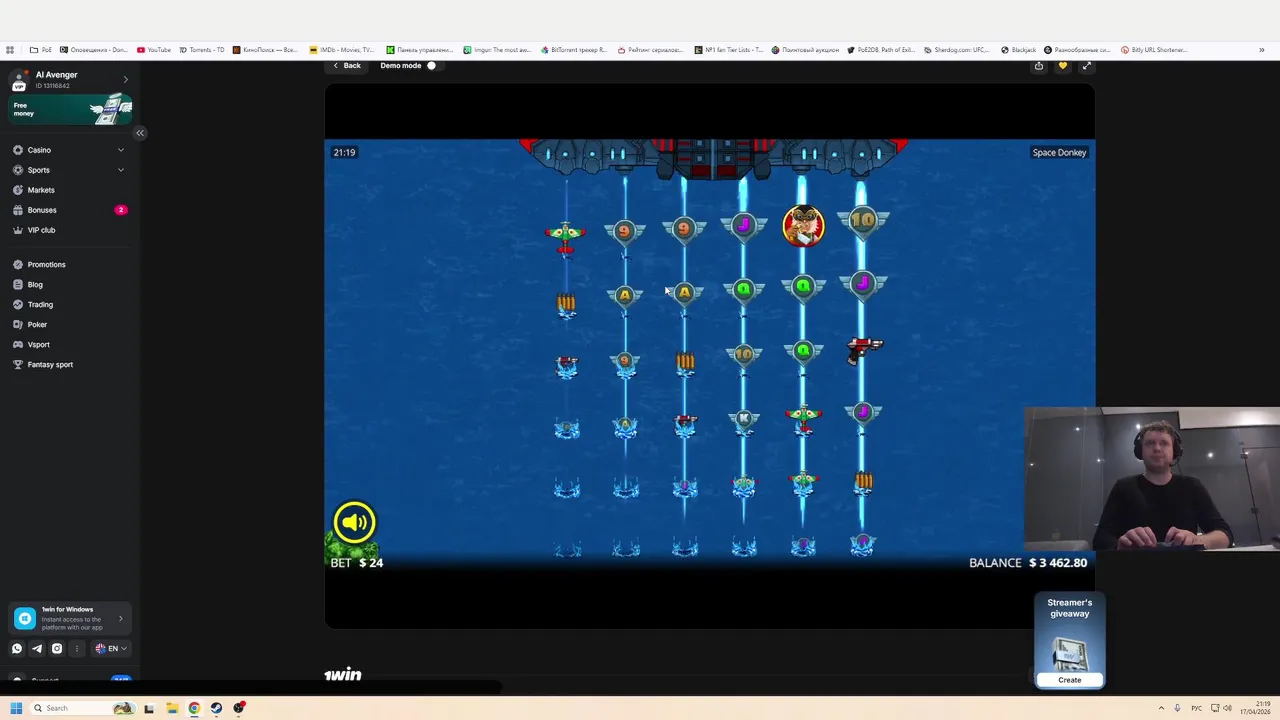
Task: Open the Torrents - TD bookmark
Action: [202, 50]
